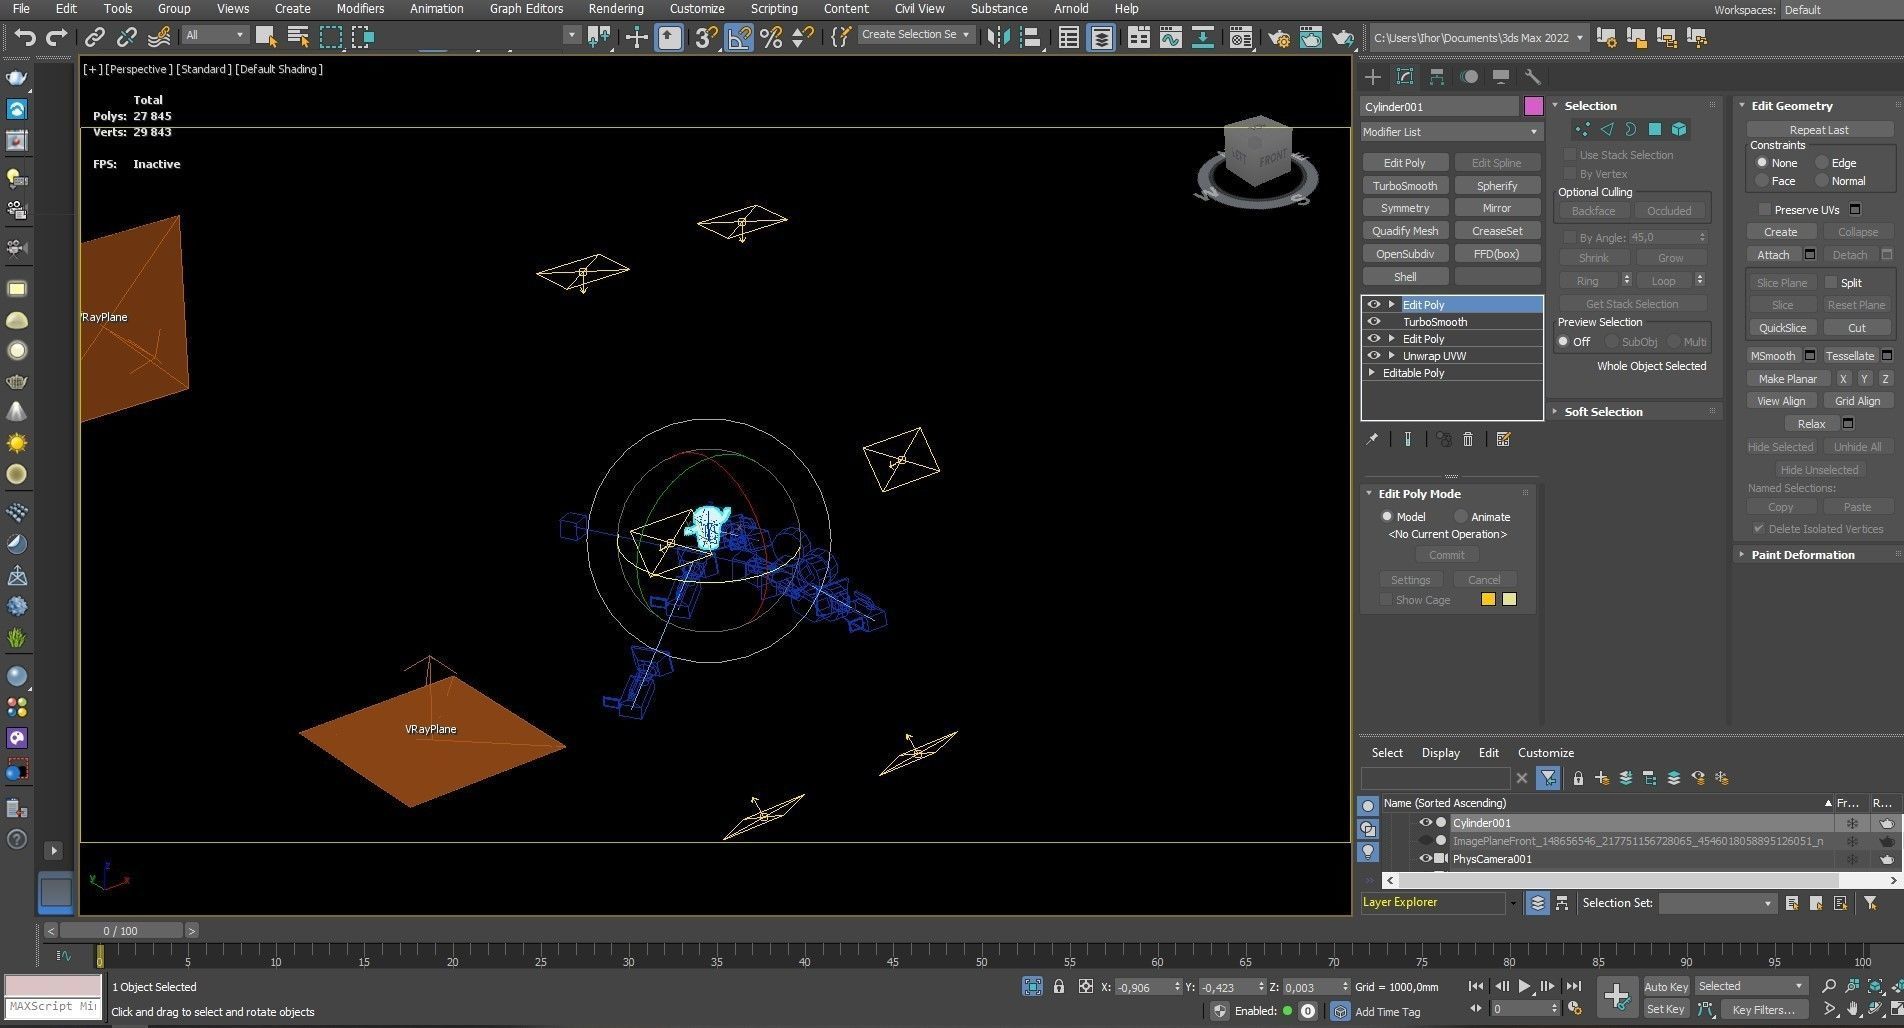
Task: Toggle the 3D Snaps icon
Action: (705, 37)
